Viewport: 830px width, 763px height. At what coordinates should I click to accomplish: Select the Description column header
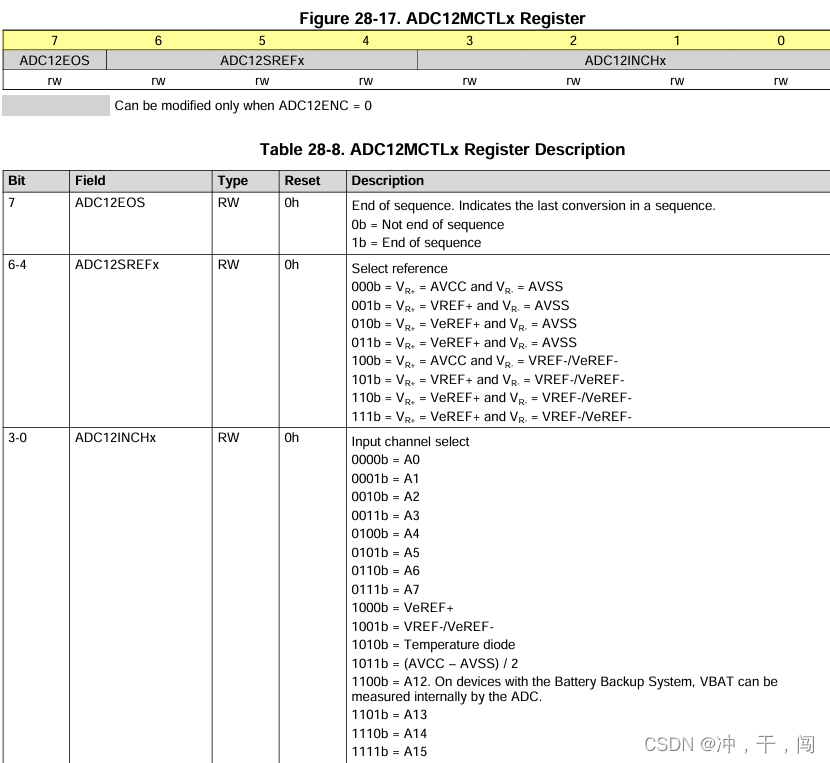click(387, 181)
